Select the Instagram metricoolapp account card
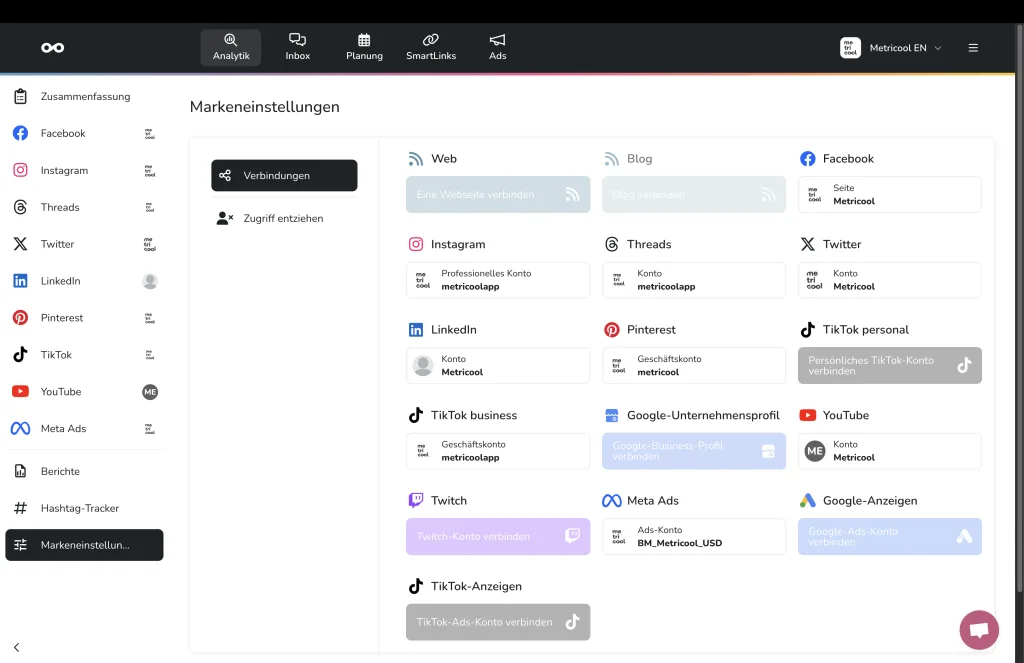 point(498,280)
